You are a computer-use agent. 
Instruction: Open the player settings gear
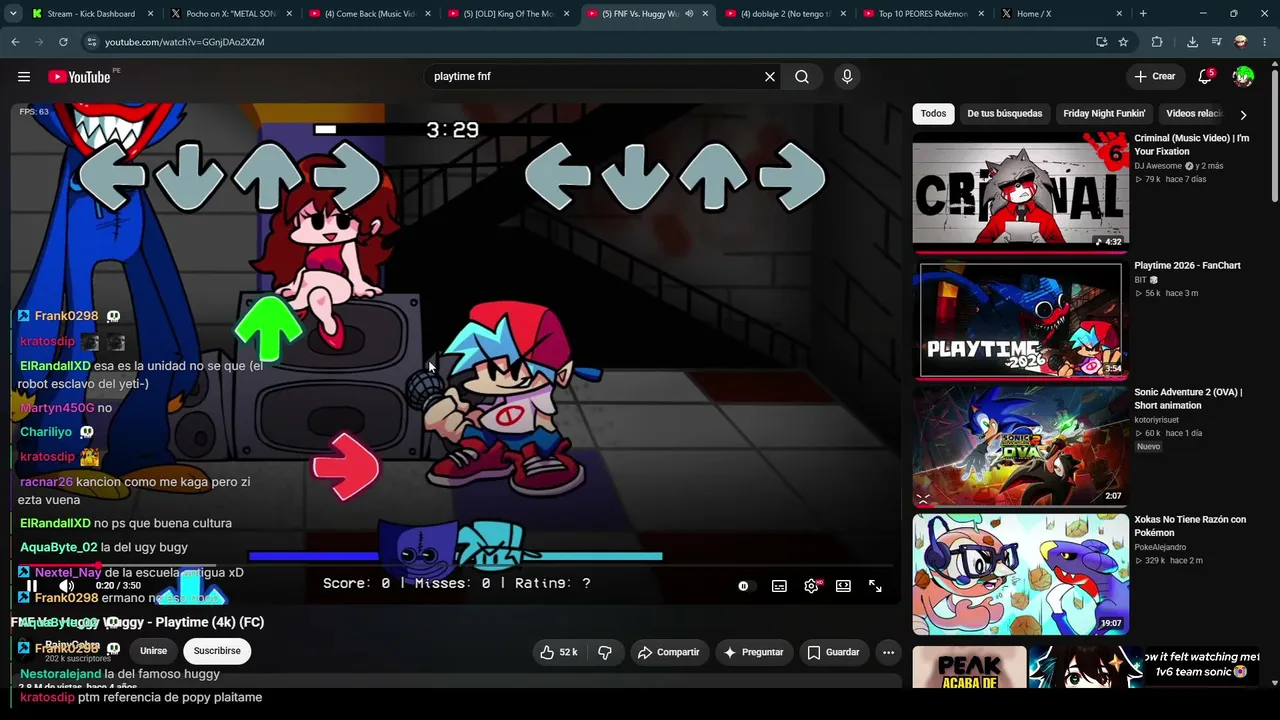[811, 586]
